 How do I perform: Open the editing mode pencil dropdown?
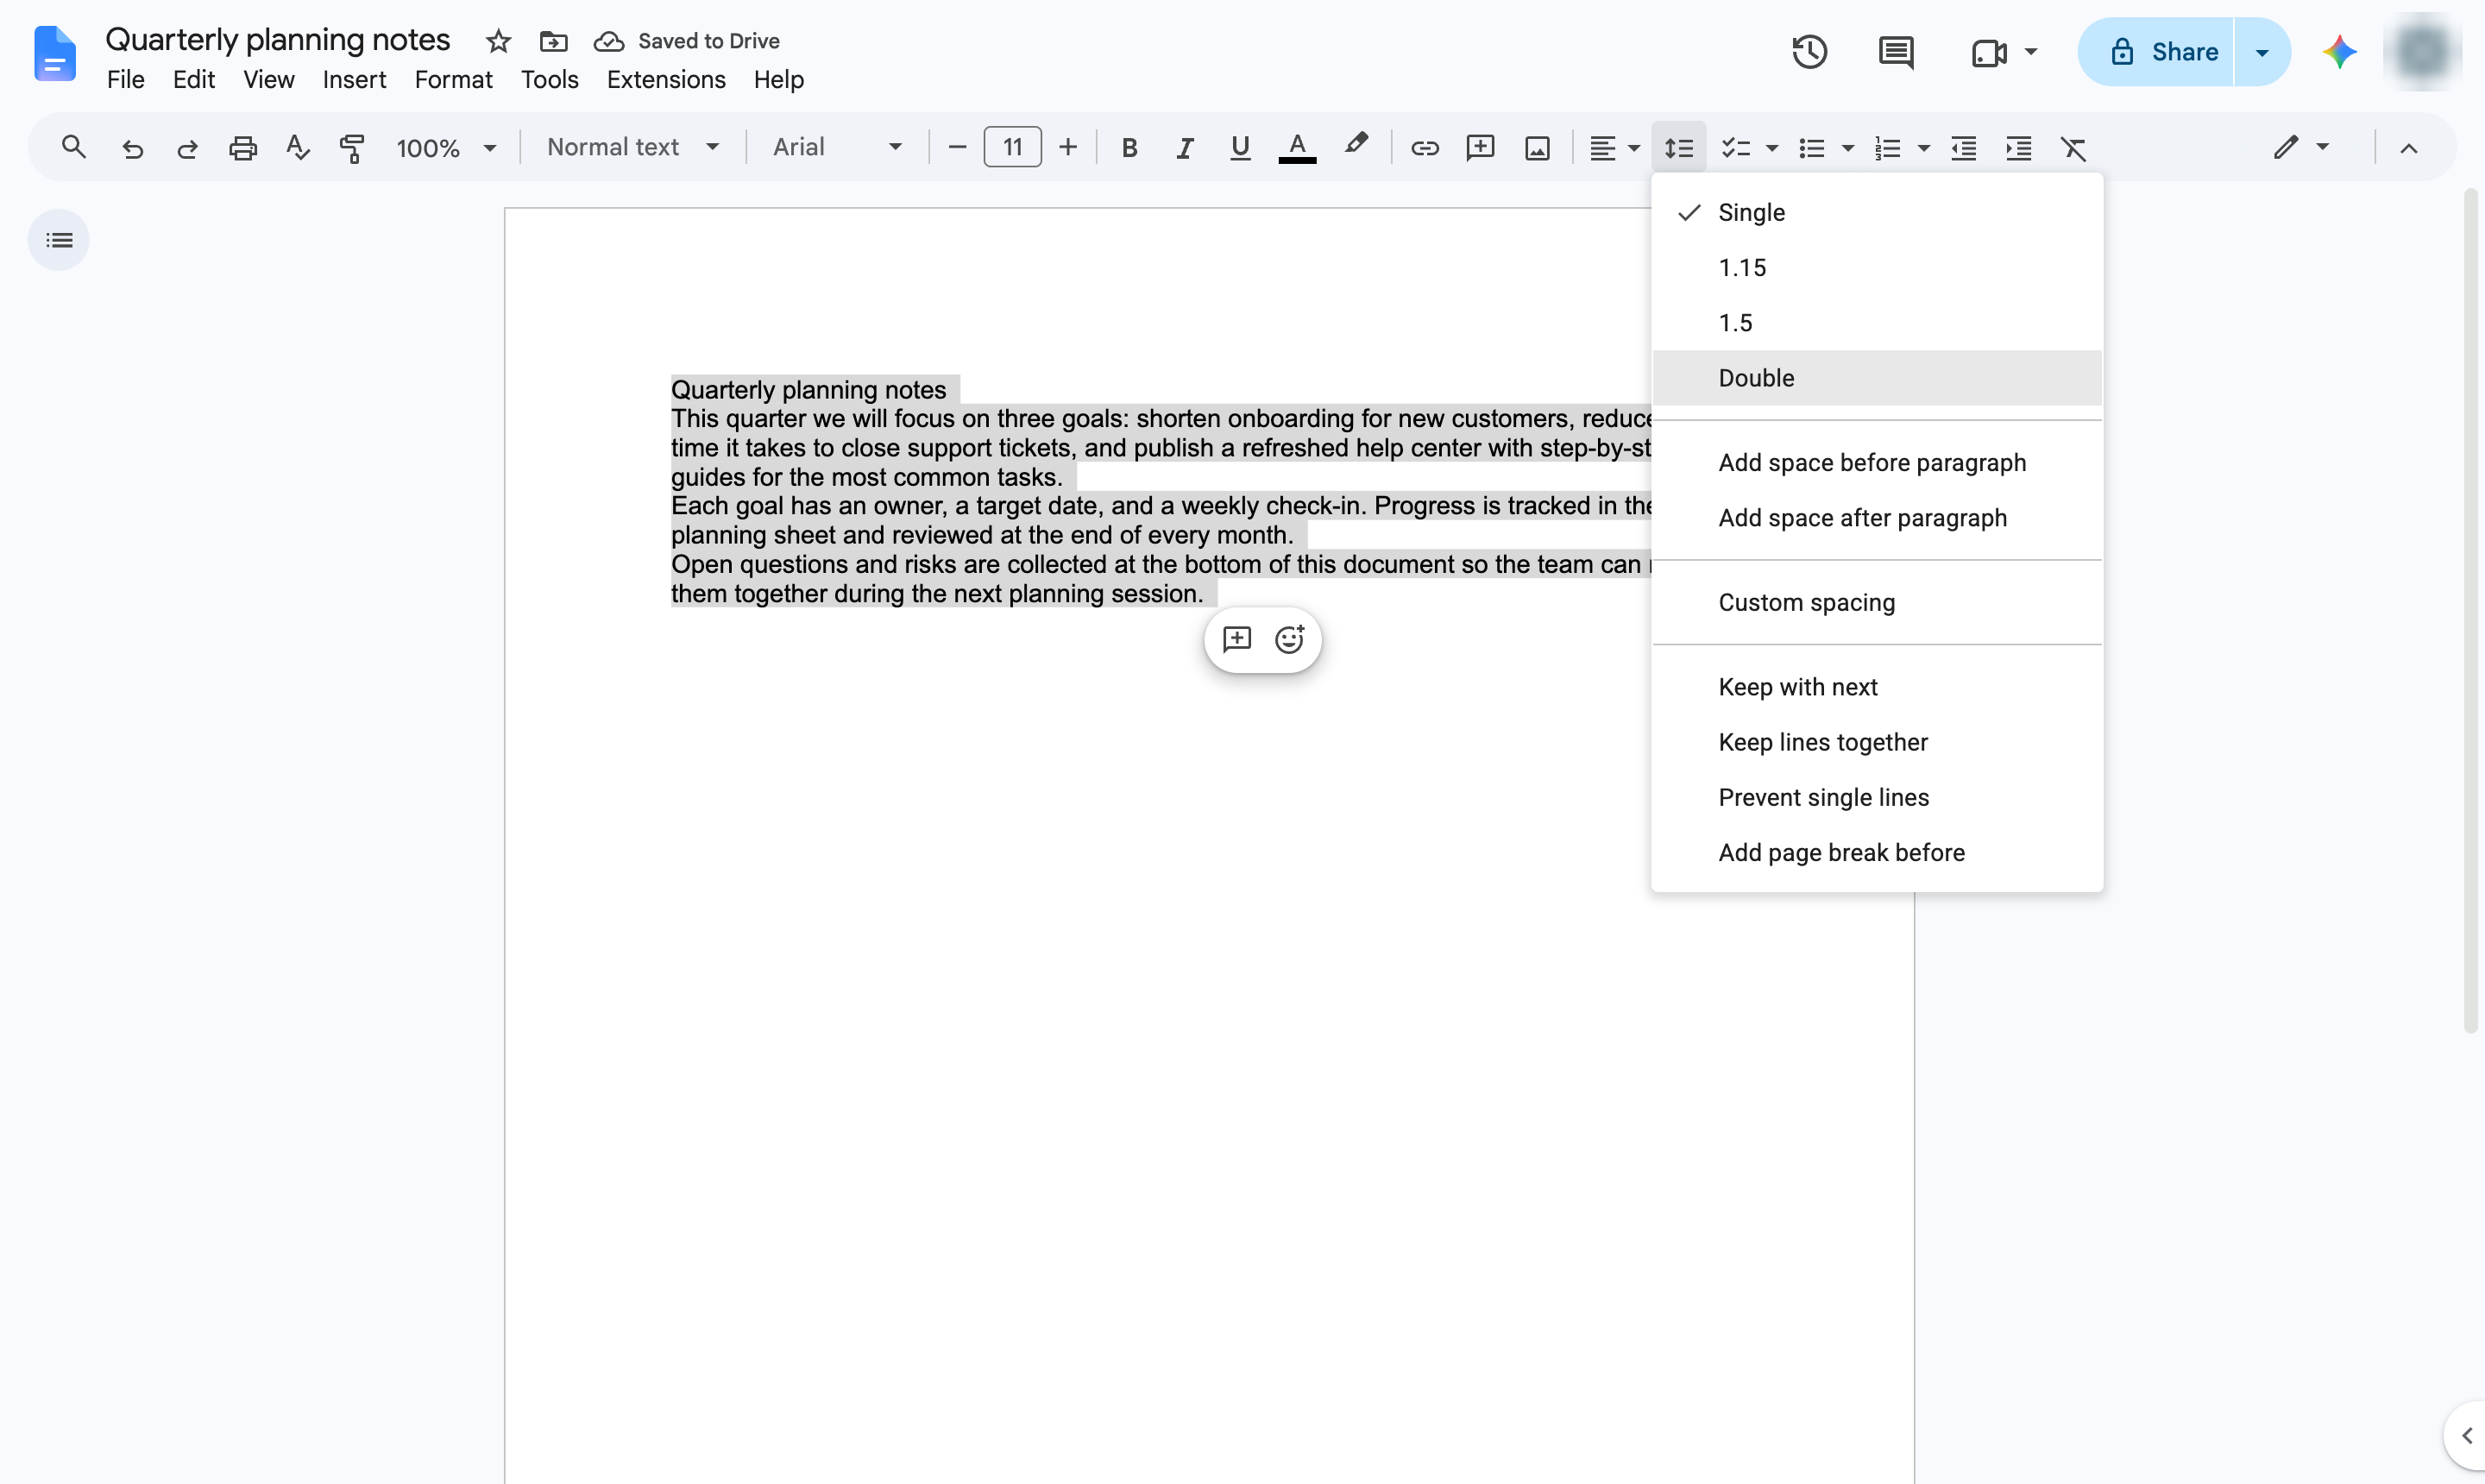pyautogui.click(x=2300, y=148)
